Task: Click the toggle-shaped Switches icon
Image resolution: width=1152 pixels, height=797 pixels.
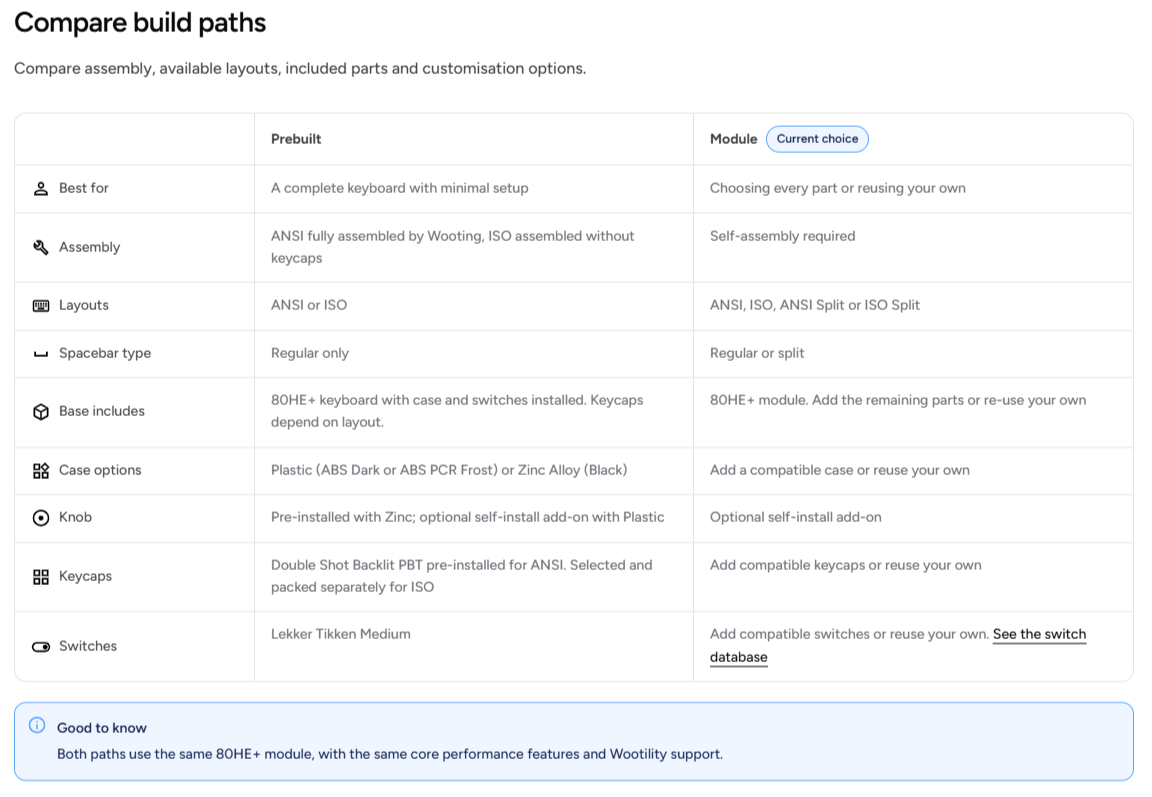Action: pos(41,647)
